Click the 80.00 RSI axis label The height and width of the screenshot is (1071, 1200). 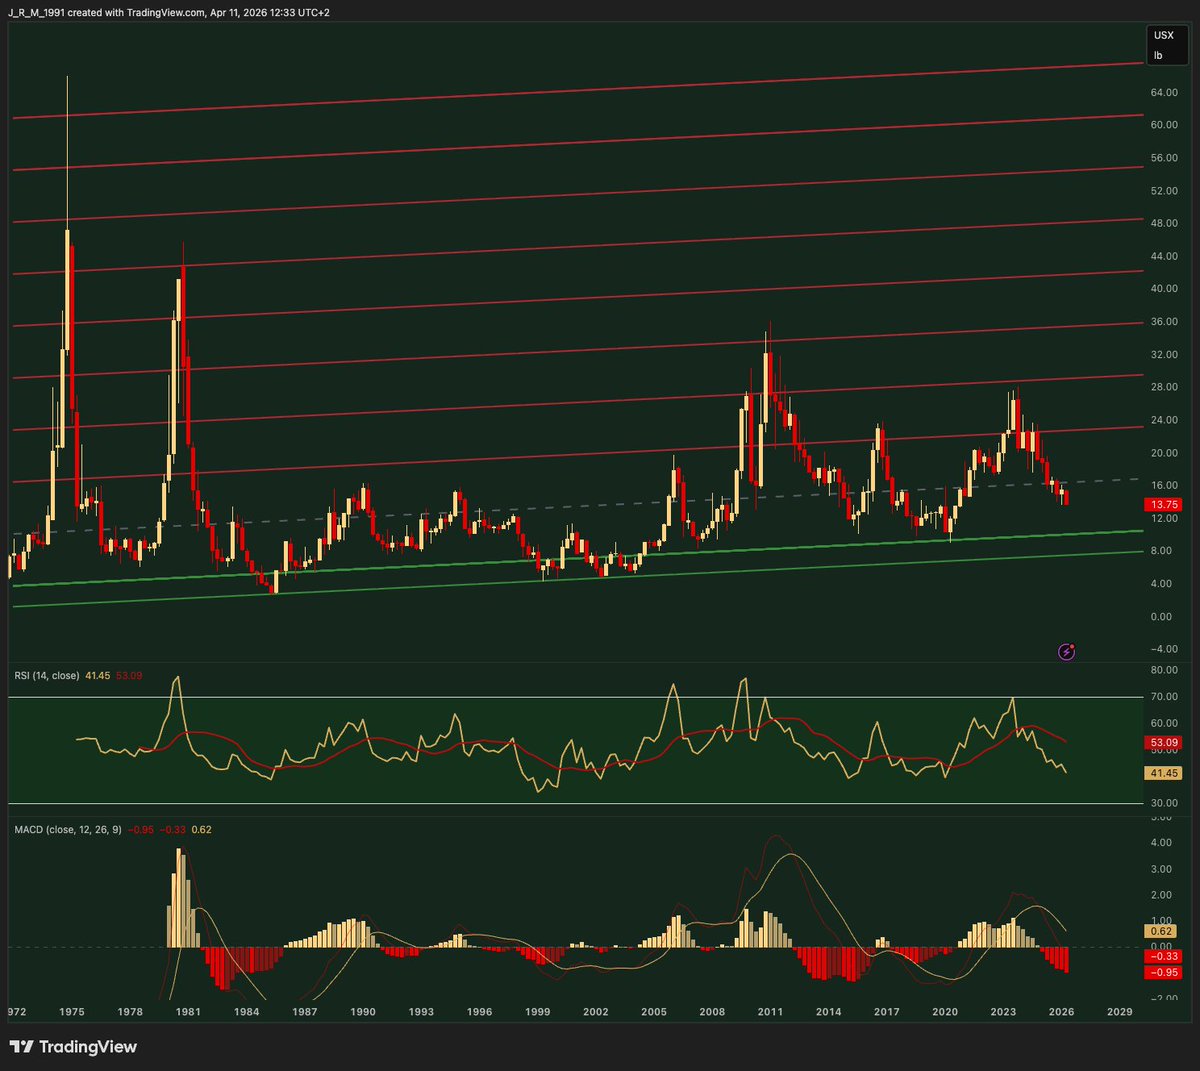click(x=1164, y=670)
